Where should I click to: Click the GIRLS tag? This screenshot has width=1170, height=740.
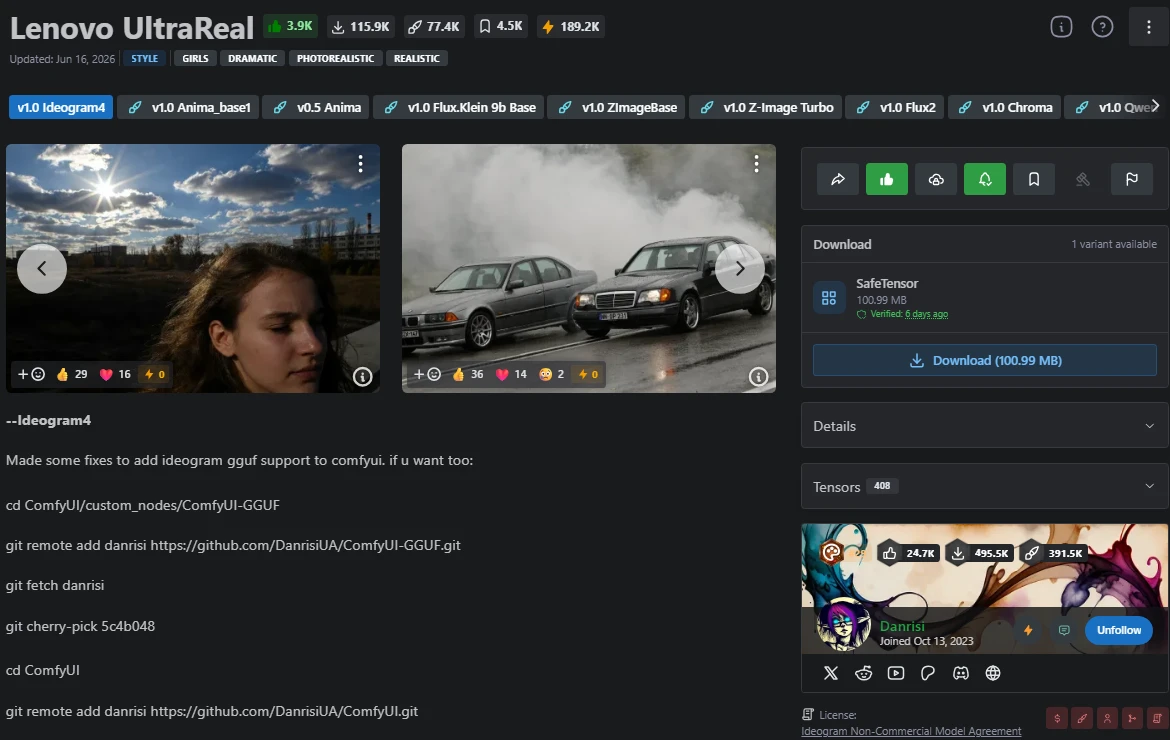pyautogui.click(x=195, y=58)
